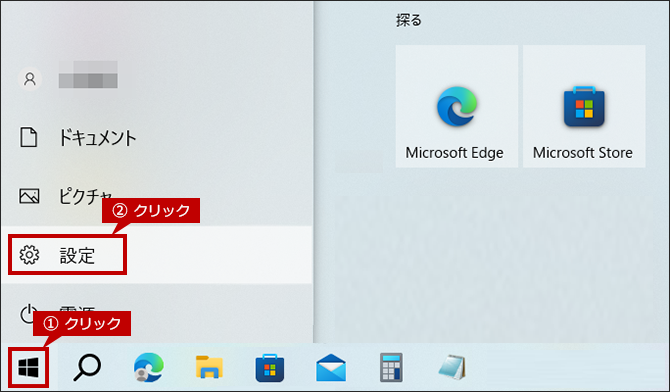The image size is (670, 392).
Task: Click the user account avatar icon
Action: tap(30, 79)
